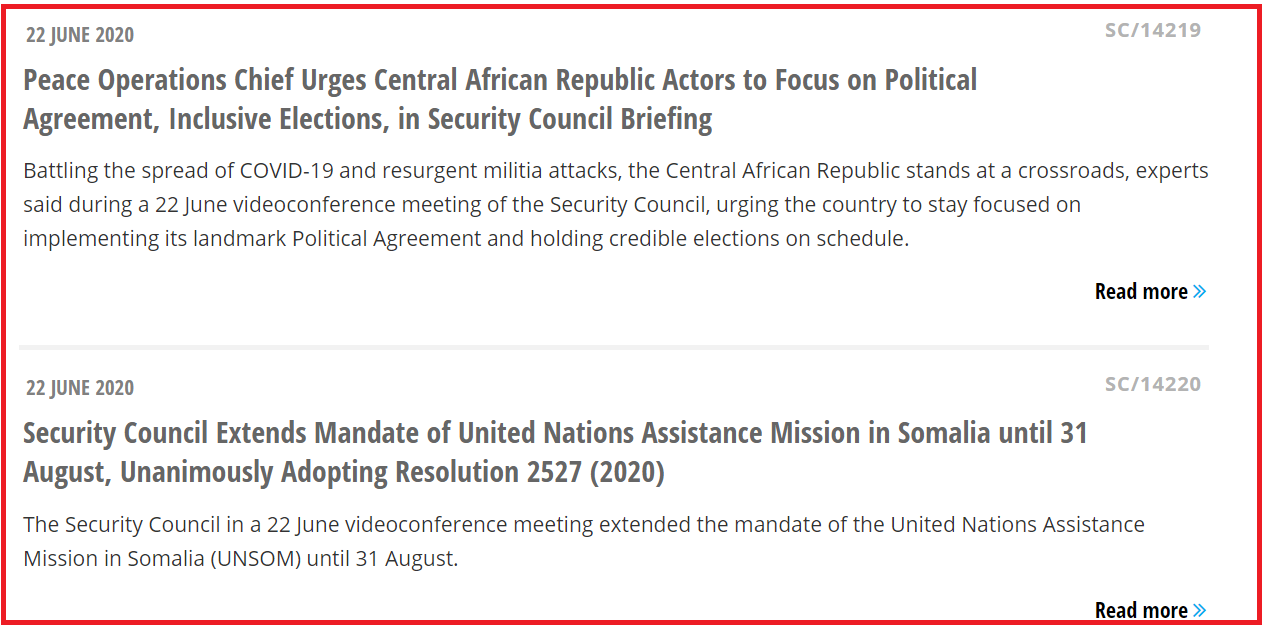Image resolution: width=1264 pixels, height=626 pixels.
Task: Select the SC/14219 document reference
Action: (1153, 30)
